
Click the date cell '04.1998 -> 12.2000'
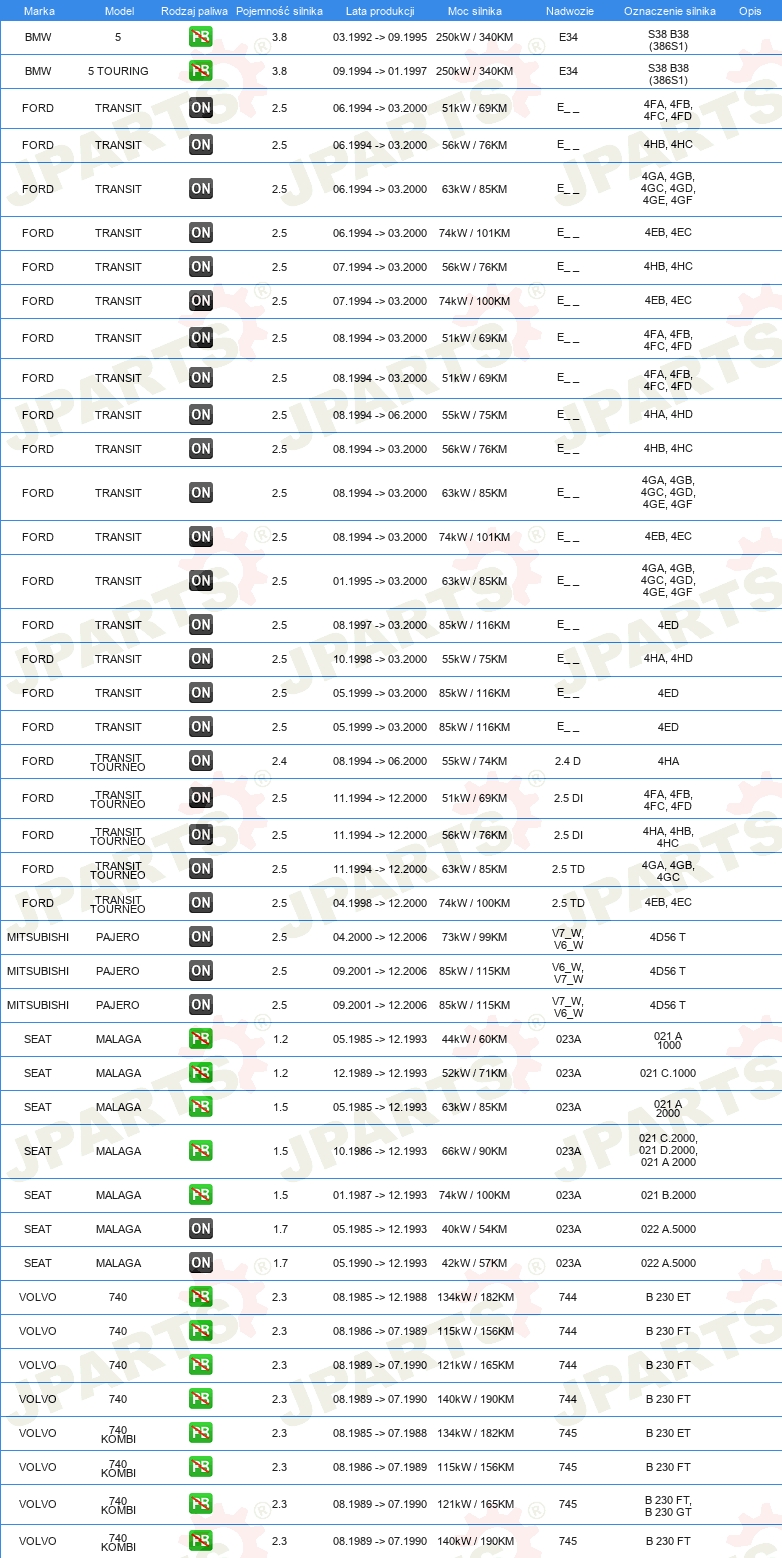380,903
